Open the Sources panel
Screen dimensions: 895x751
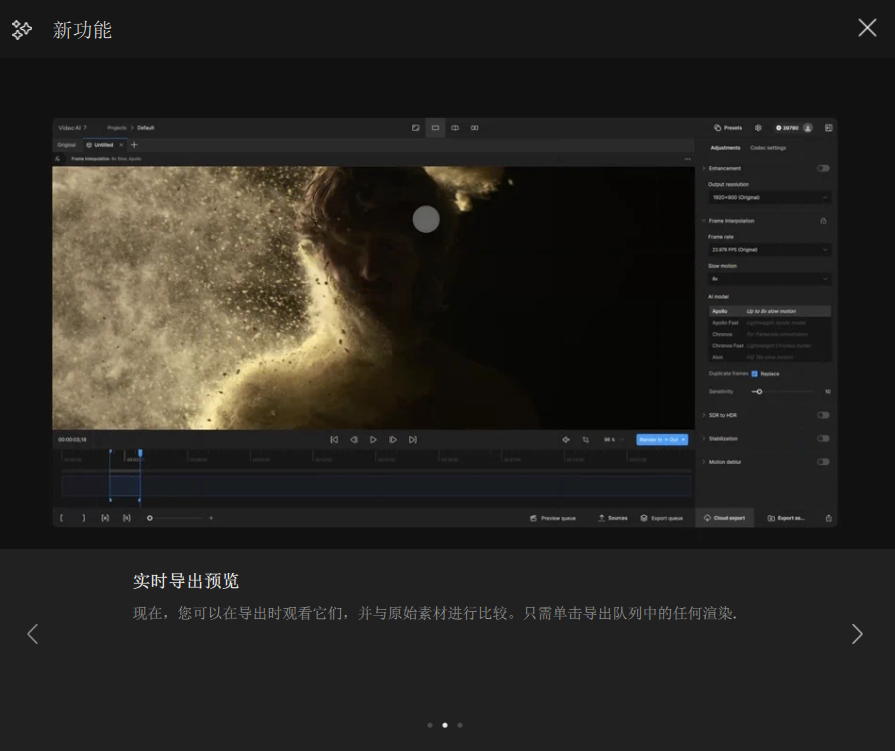coord(613,517)
